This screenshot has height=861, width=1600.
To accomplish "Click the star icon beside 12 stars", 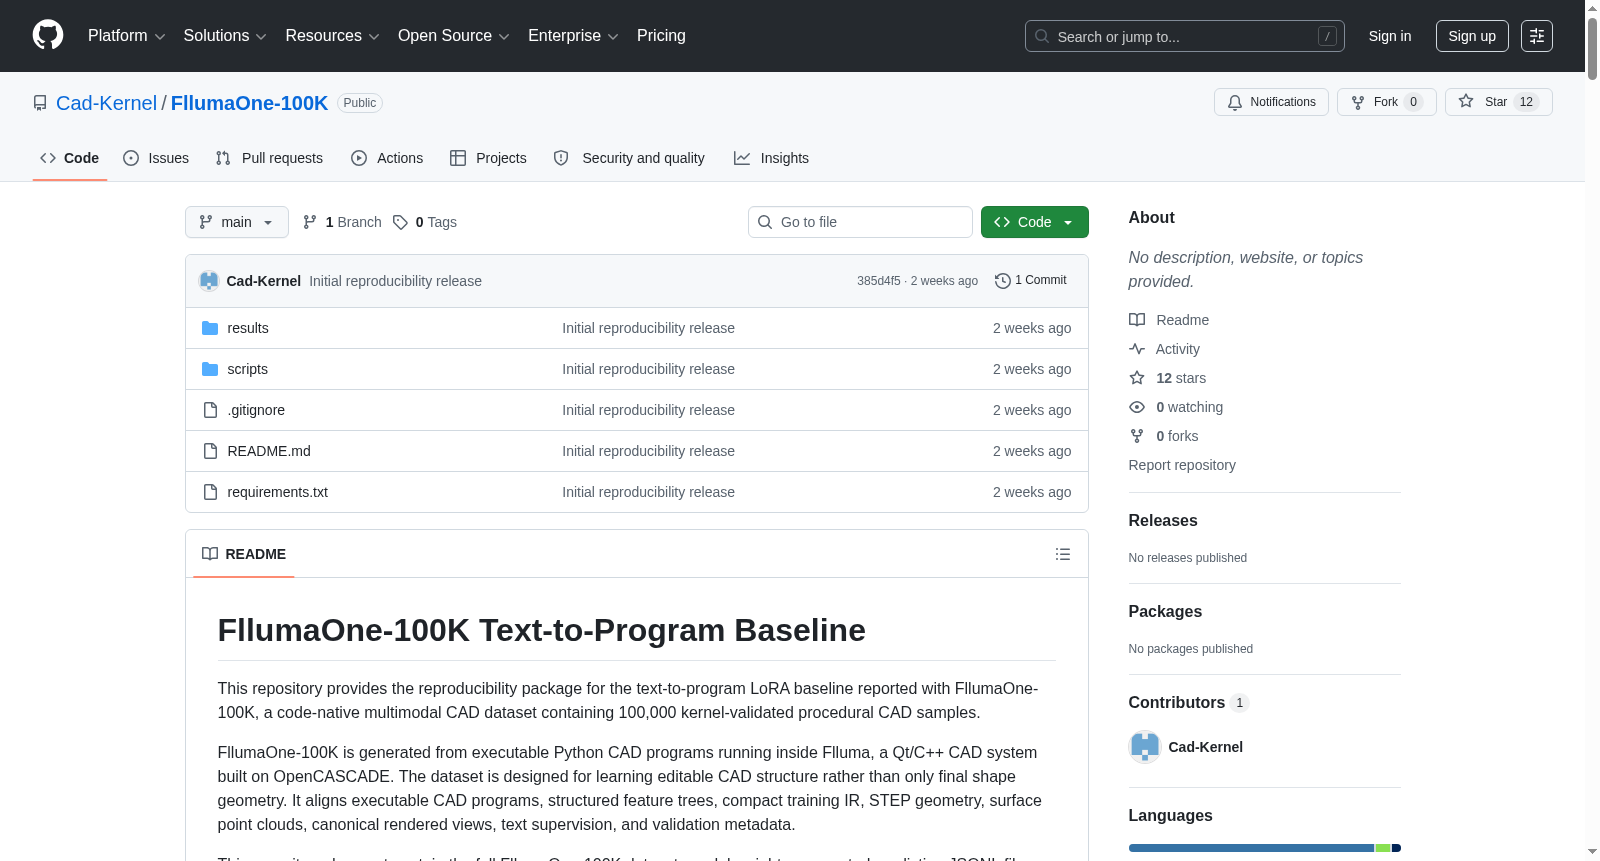I will point(1137,378).
